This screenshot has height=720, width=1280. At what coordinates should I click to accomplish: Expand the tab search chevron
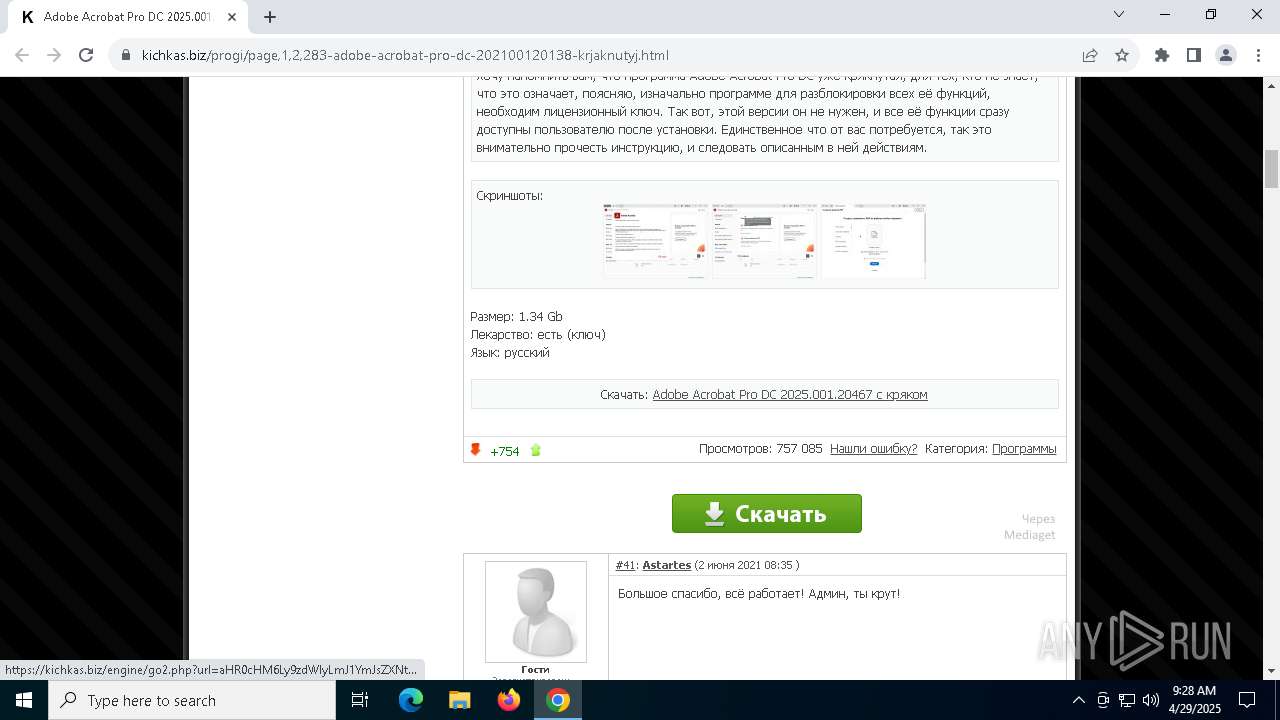click(x=1119, y=14)
